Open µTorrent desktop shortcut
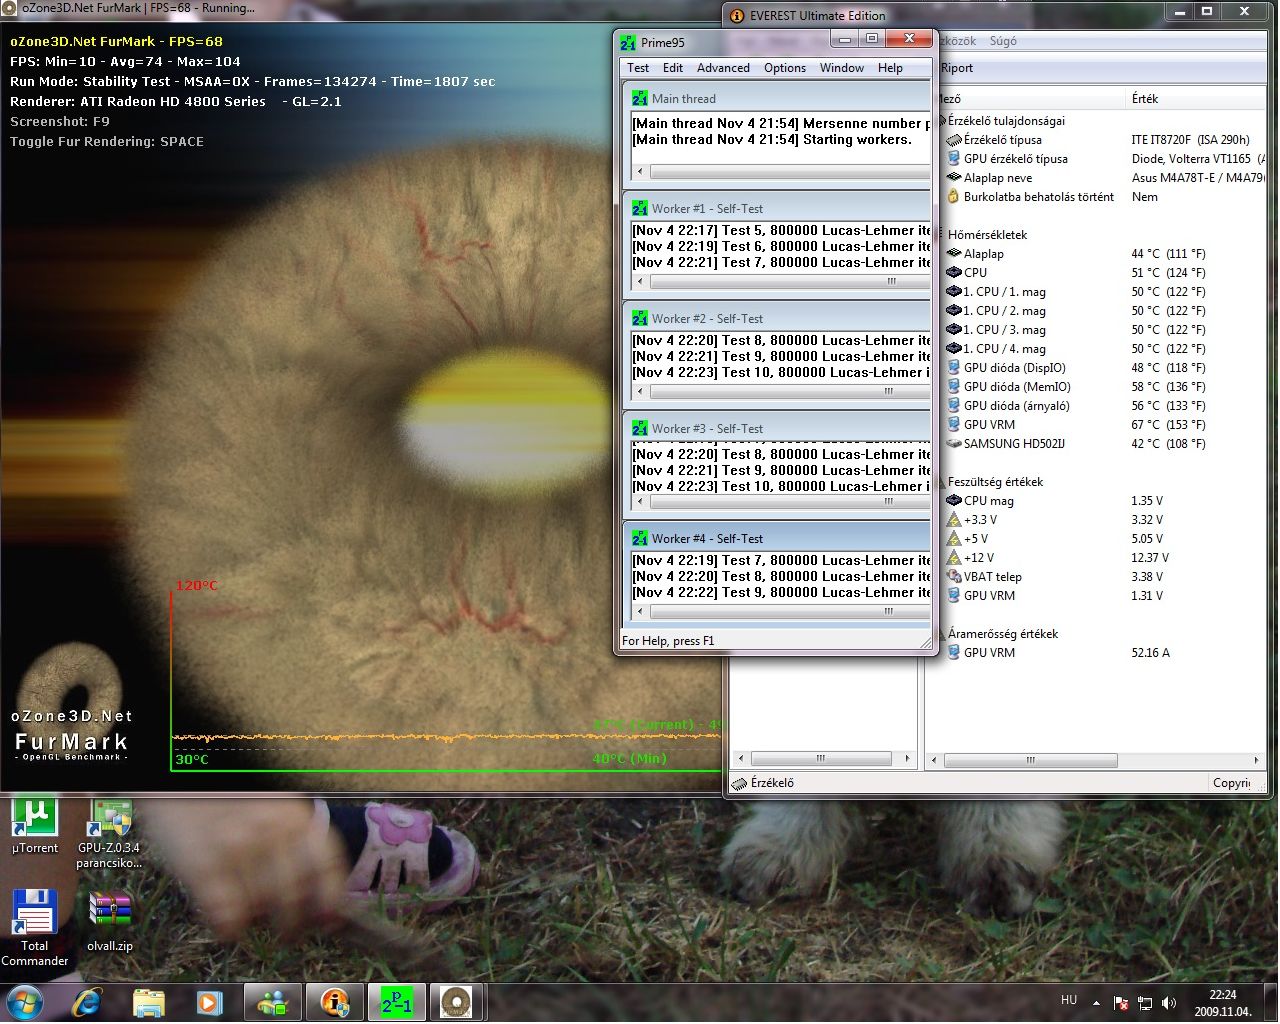The height and width of the screenshot is (1024, 1280). tap(35, 826)
